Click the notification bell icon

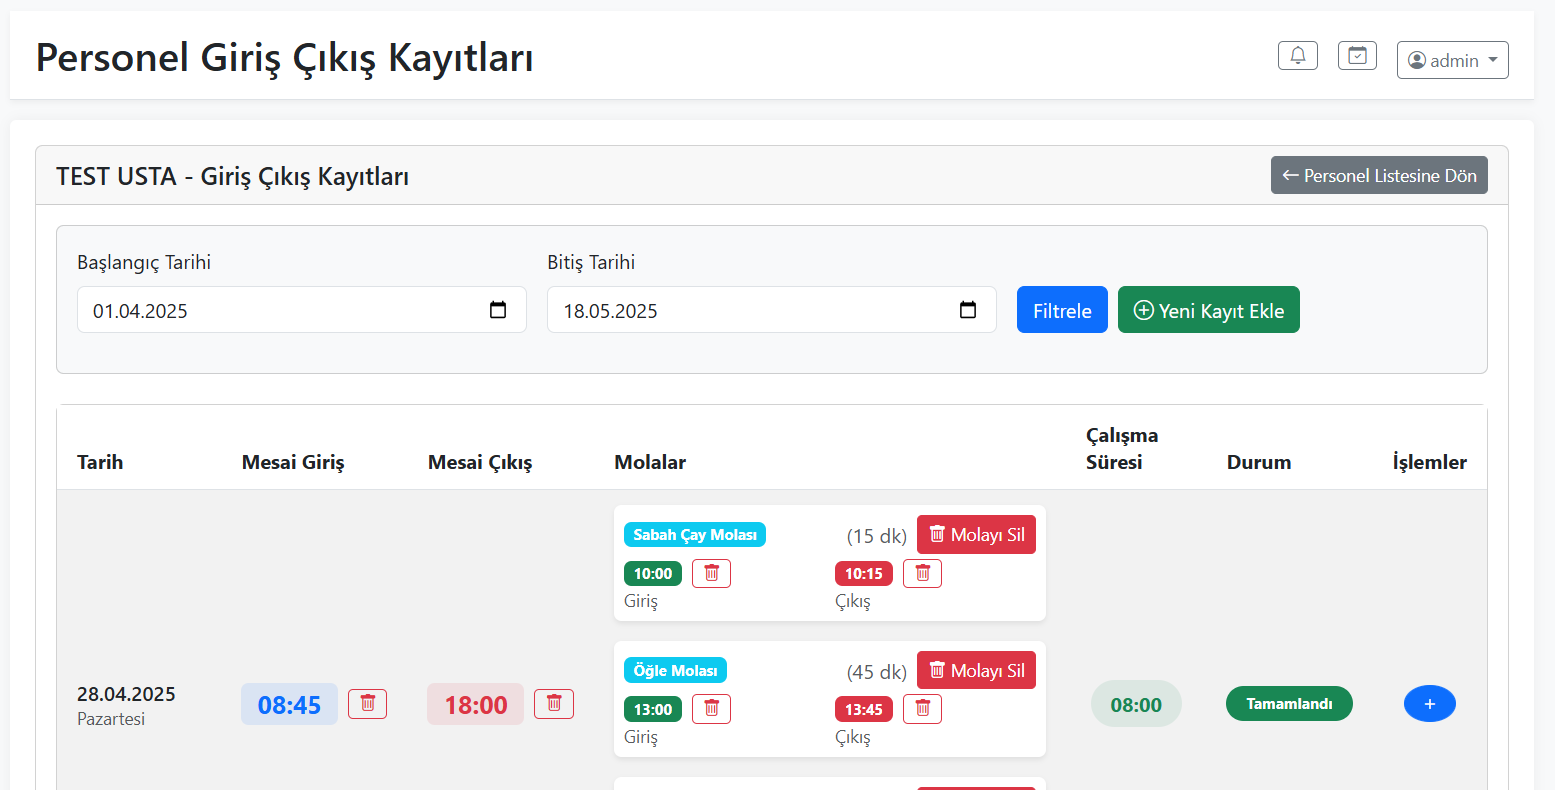(1297, 56)
